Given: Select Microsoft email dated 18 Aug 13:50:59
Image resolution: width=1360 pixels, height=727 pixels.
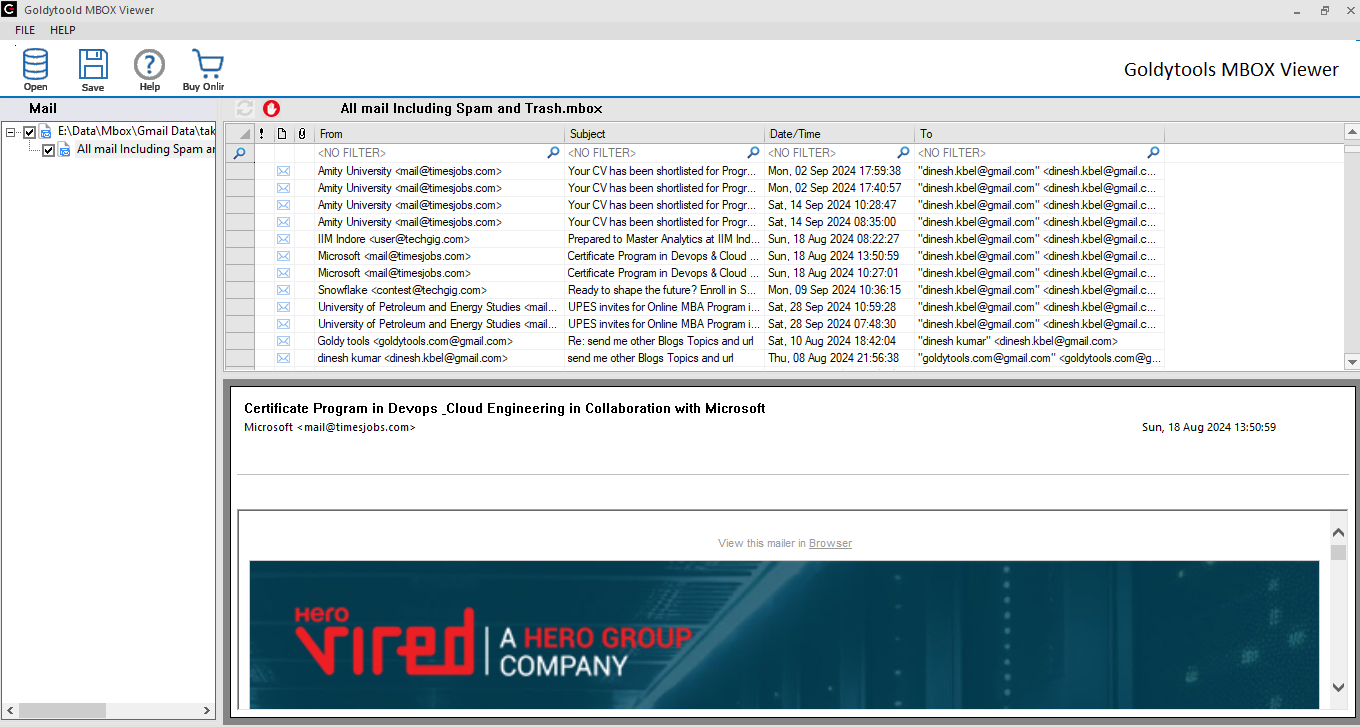Looking at the screenshot, I should coord(695,256).
